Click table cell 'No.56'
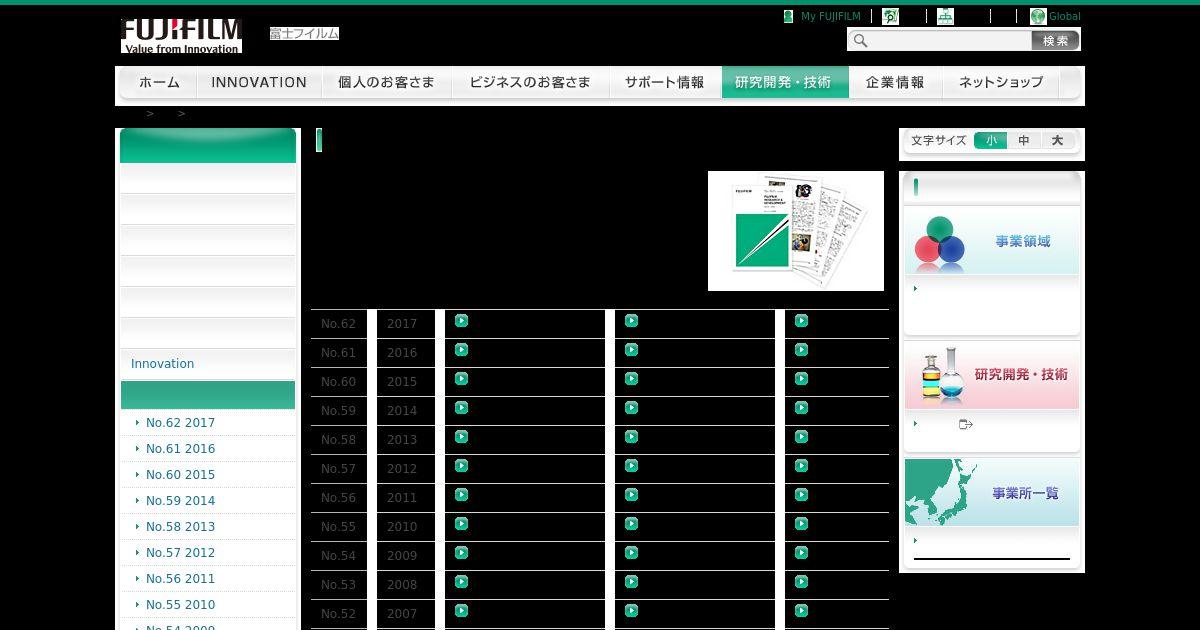This screenshot has height=630, width=1200. pos(338,498)
